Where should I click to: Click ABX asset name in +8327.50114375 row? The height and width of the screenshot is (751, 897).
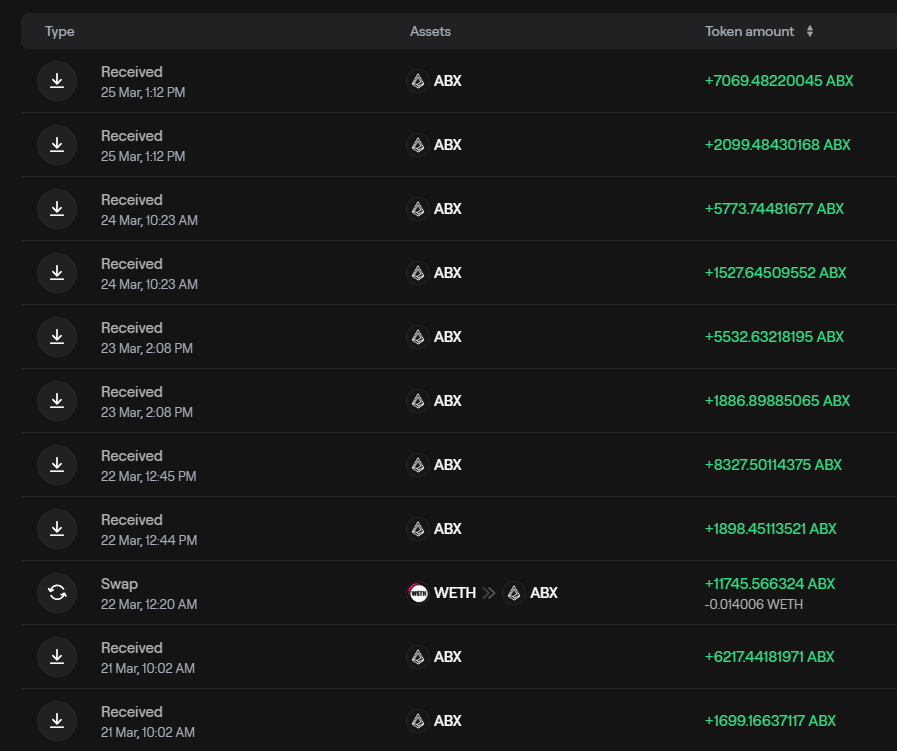[448, 465]
